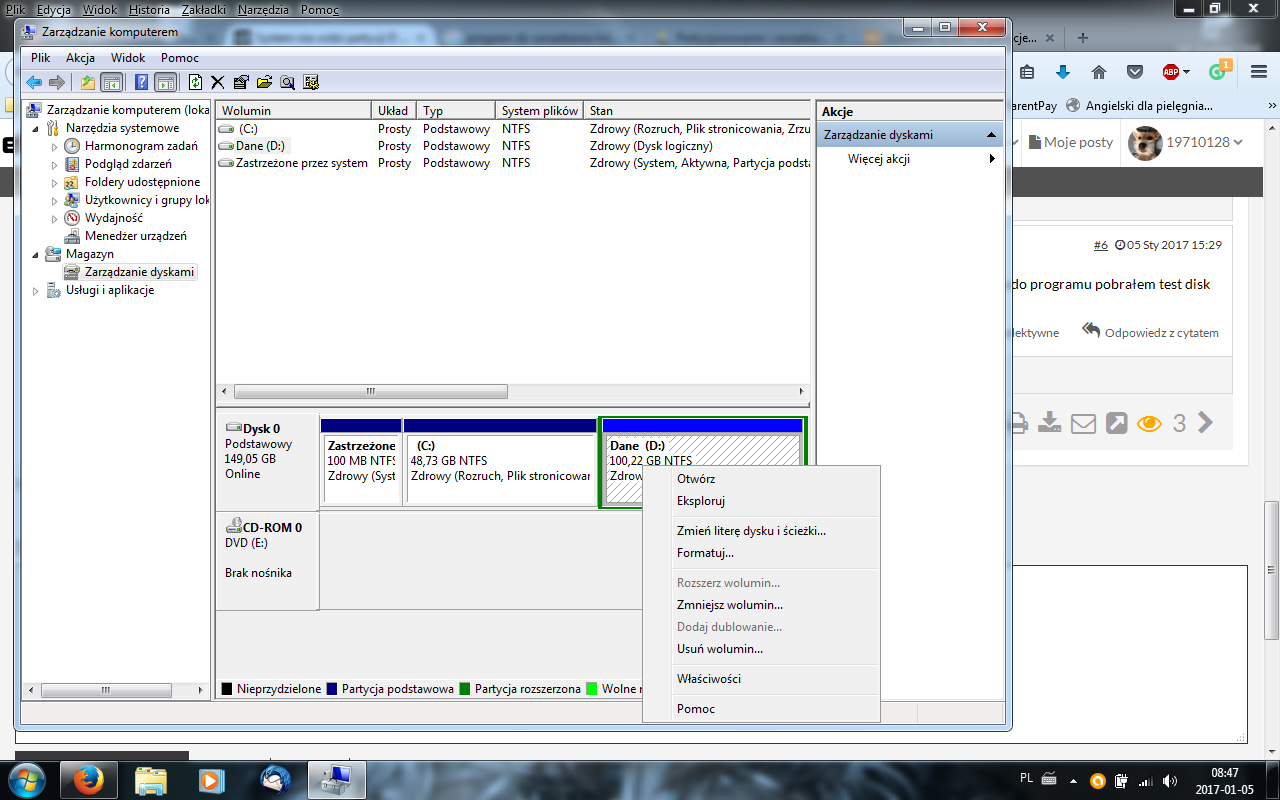Expand the Użytkownicy i grupy lokalne arrow
This screenshot has height=800, width=1280.
click(55, 200)
